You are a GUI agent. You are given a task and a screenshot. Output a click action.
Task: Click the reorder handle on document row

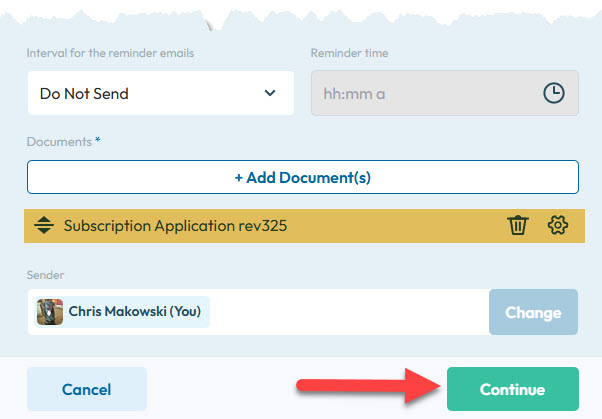click(43, 226)
